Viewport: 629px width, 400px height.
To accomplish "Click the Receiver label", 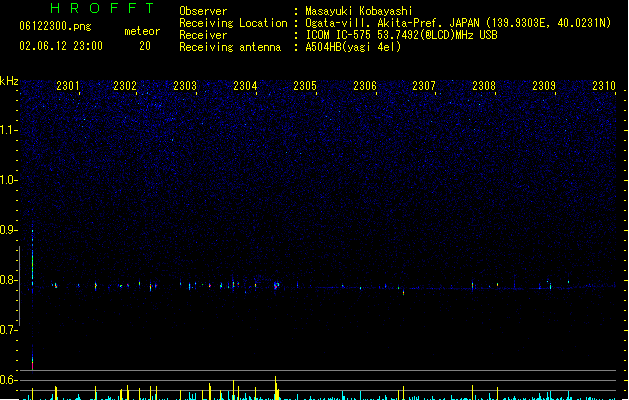I will (203, 35).
